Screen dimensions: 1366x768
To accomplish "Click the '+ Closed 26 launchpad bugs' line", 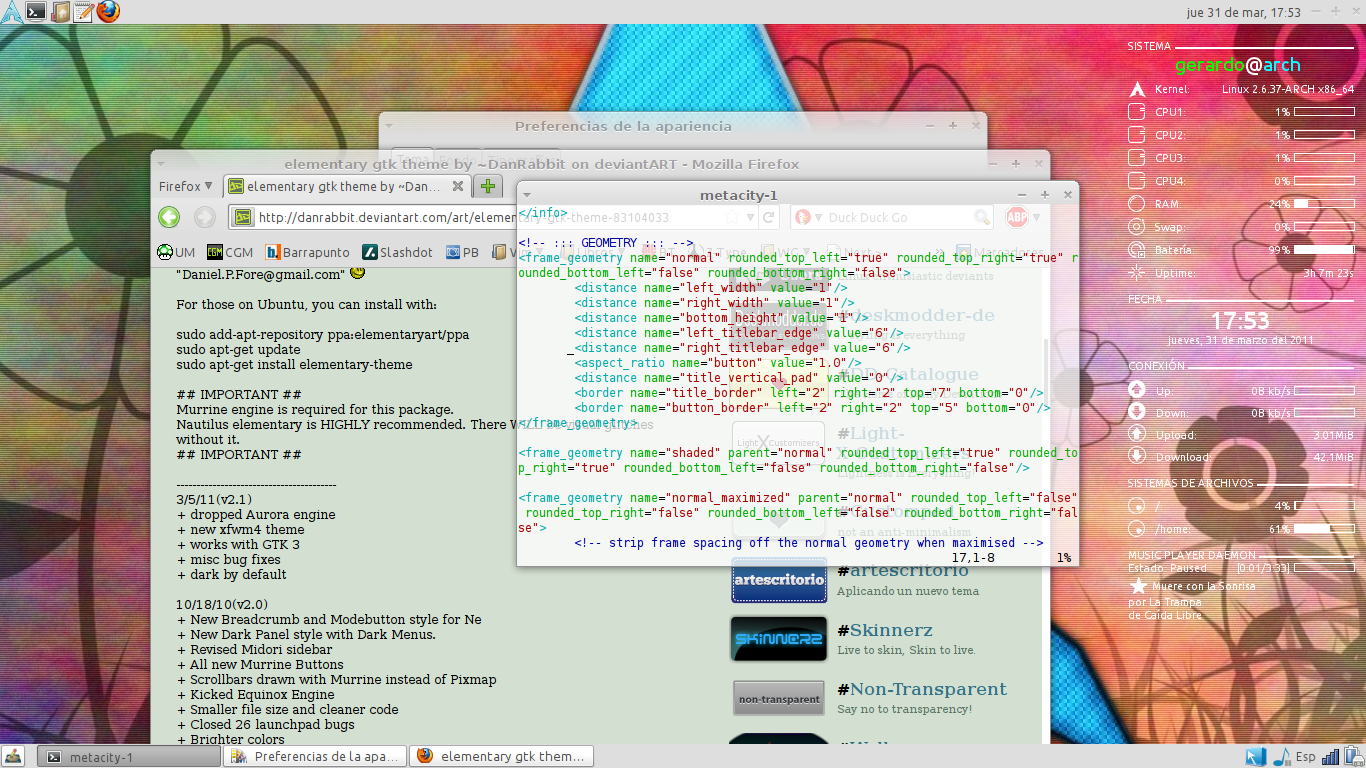I will click(266, 725).
